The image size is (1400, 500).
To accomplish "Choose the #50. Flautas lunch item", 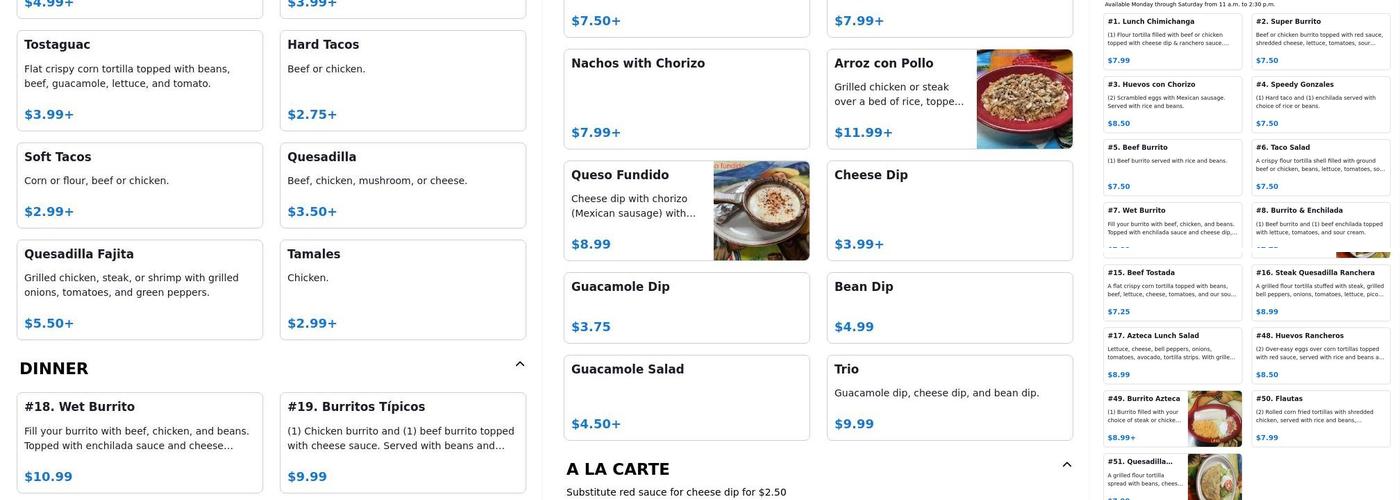I will click(1321, 418).
